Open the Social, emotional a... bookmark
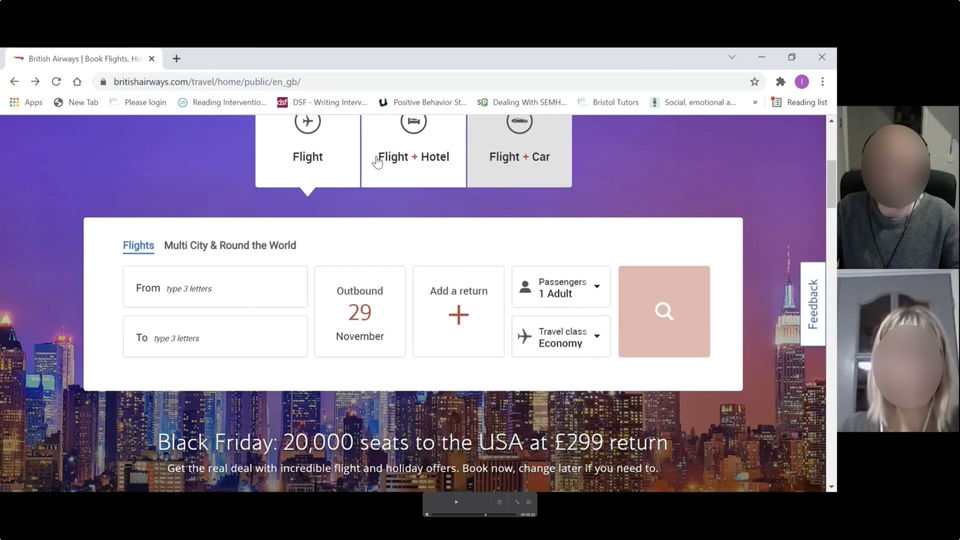Screen dimensions: 960x540 pos(693,102)
